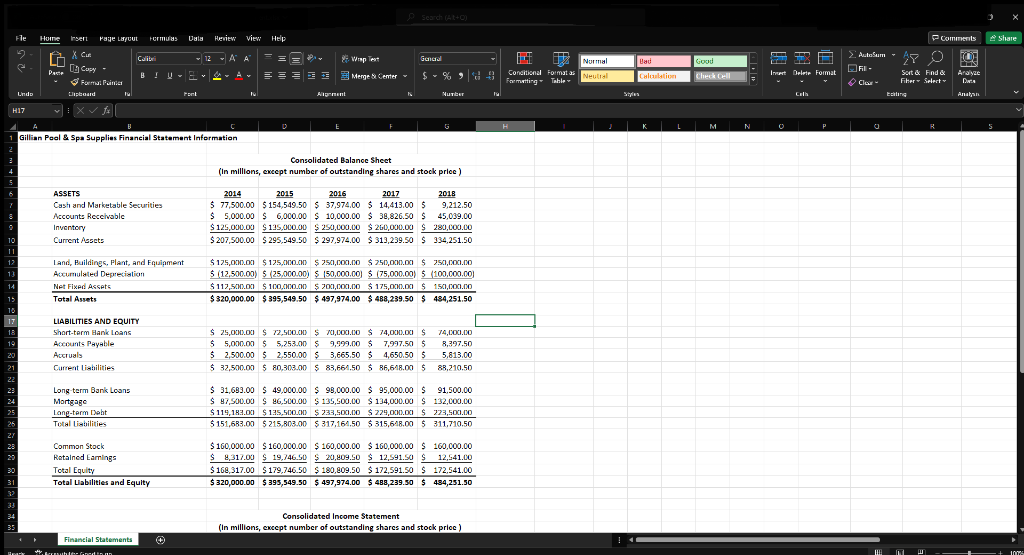Click the Undo arrow icon
This screenshot has height=555, width=1024.
(21, 55)
